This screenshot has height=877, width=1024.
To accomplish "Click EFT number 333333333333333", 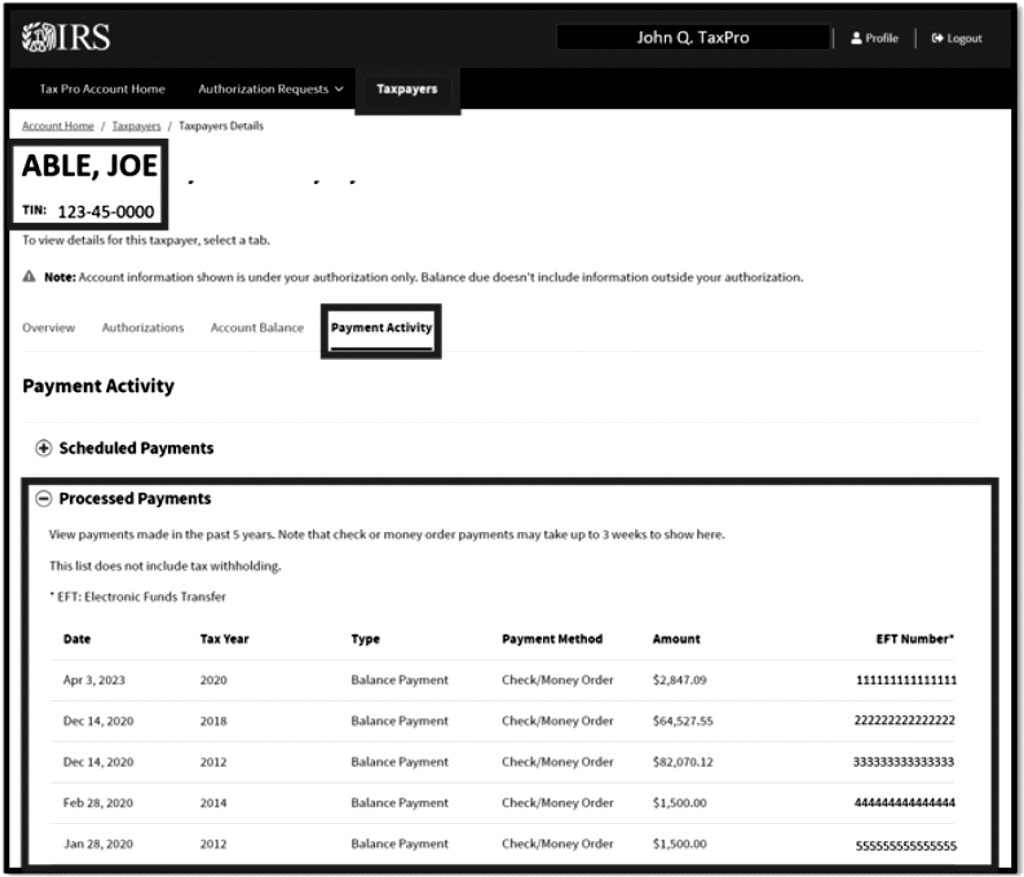I will tap(904, 762).
